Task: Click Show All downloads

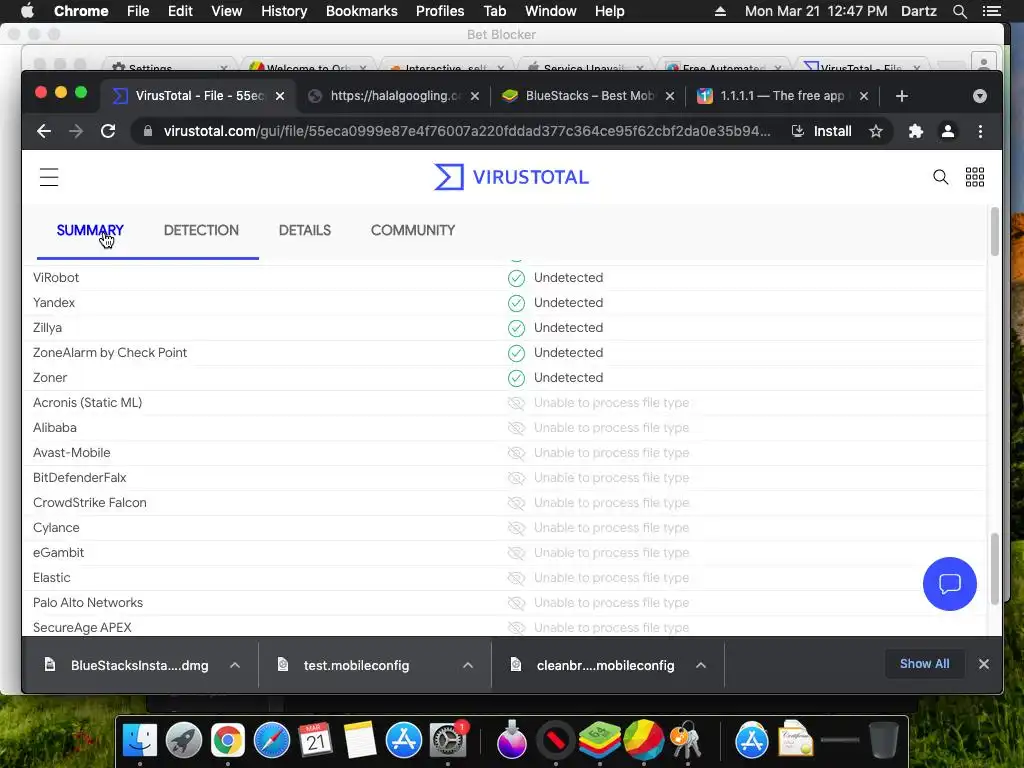Action: point(924,664)
